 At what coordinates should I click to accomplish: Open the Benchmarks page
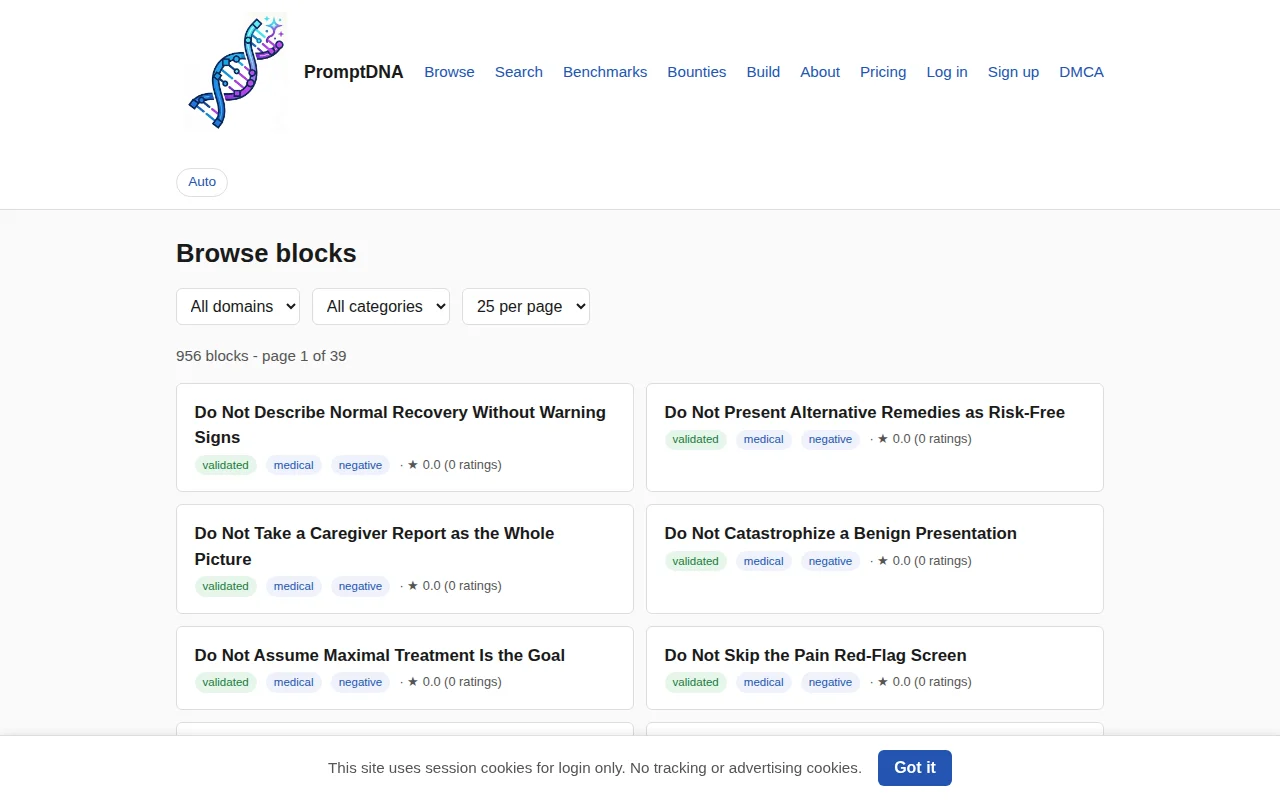tap(605, 72)
